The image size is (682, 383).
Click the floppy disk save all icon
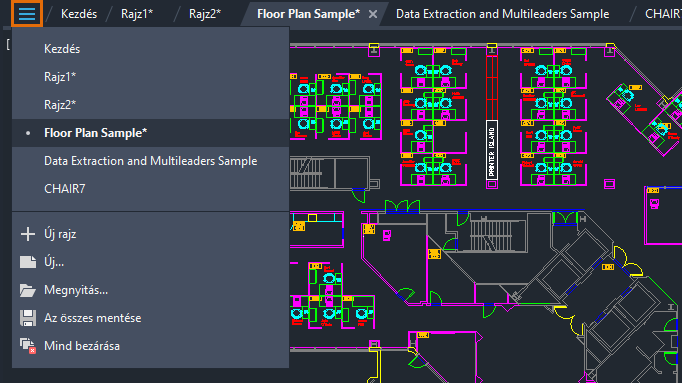point(28,318)
